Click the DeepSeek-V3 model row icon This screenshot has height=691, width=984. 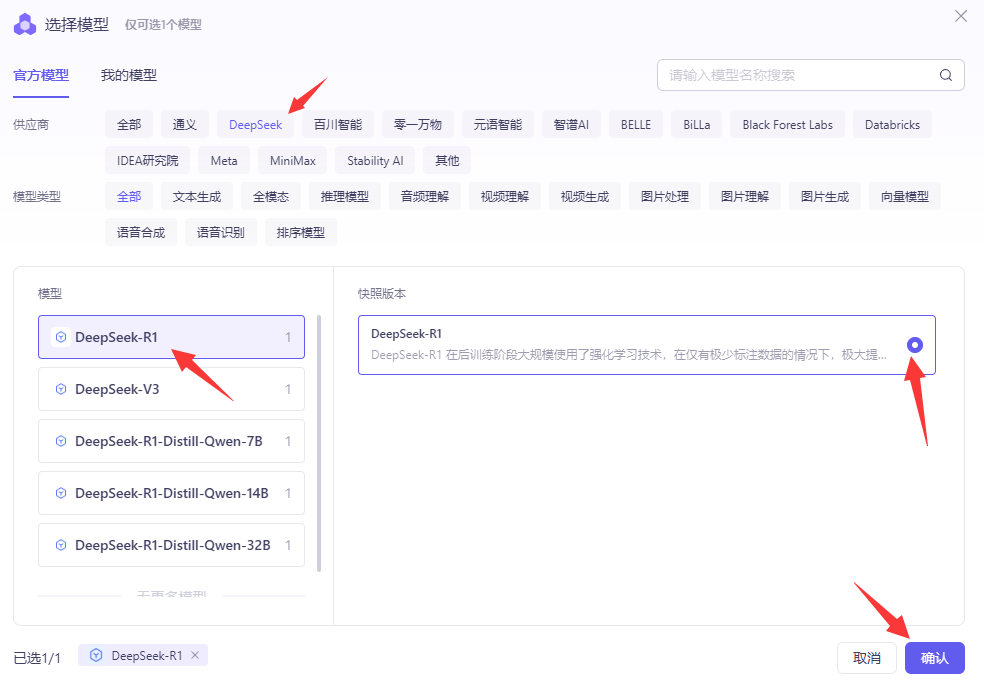coord(61,389)
